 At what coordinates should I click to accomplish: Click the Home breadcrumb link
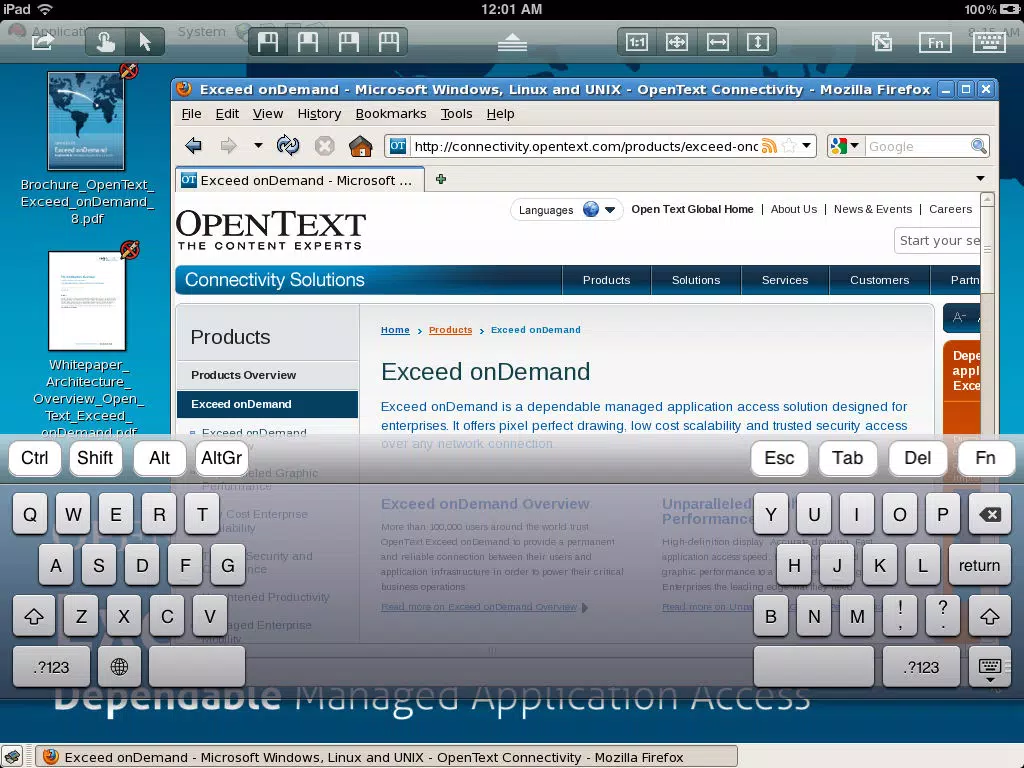pyautogui.click(x=395, y=330)
